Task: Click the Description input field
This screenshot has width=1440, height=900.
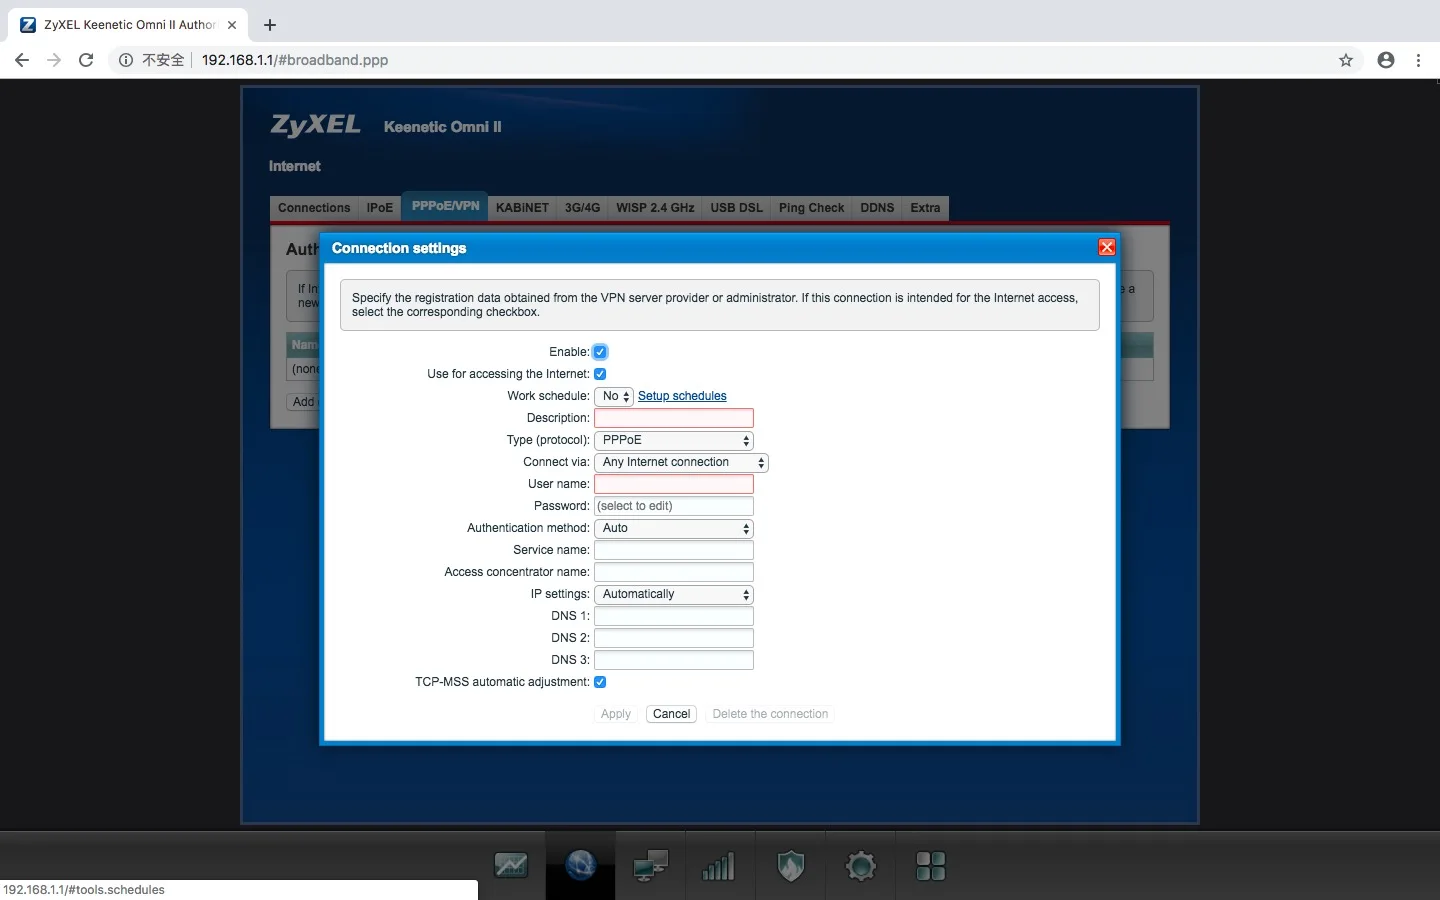Action: tap(674, 418)
